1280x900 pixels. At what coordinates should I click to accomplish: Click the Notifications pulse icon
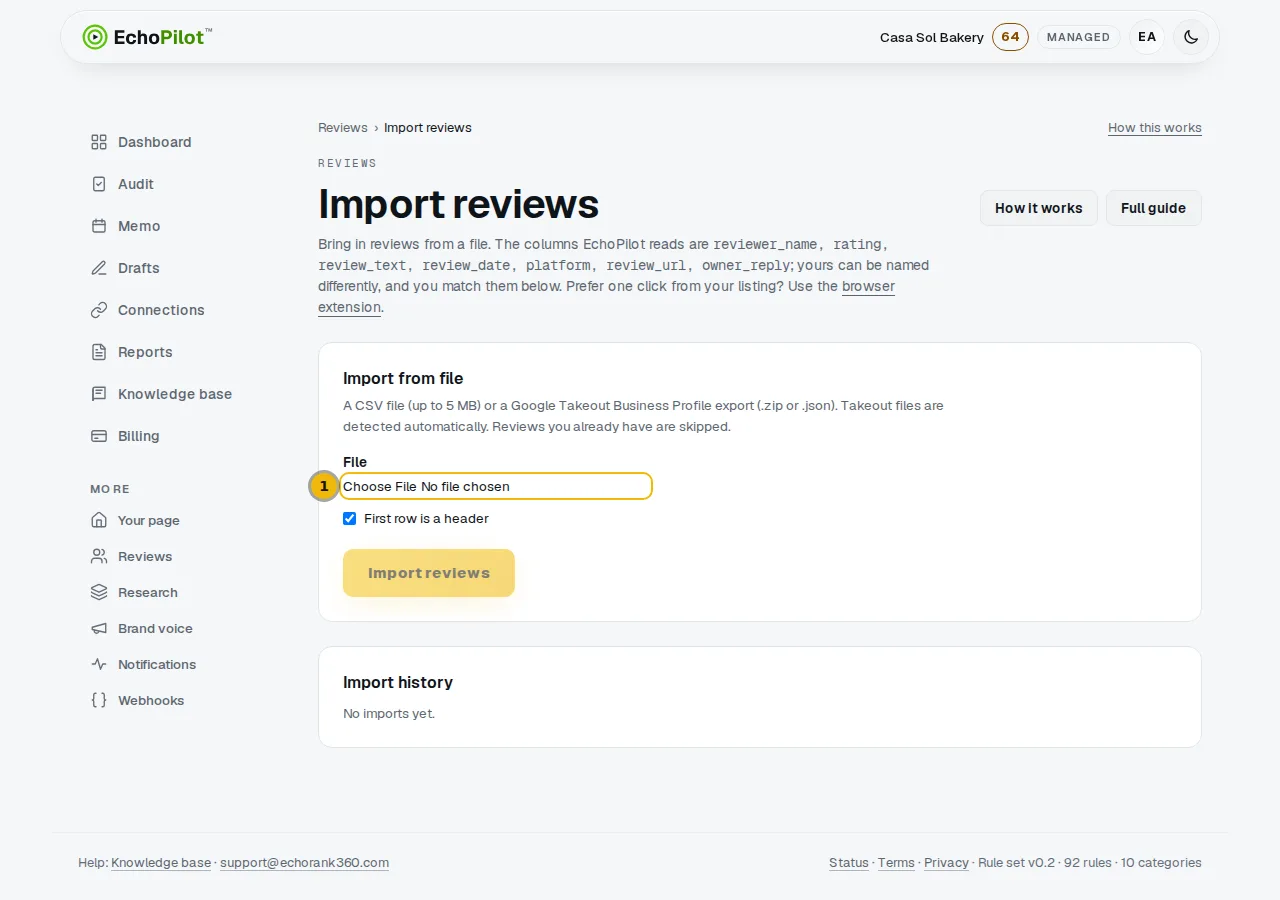[99, 664]
